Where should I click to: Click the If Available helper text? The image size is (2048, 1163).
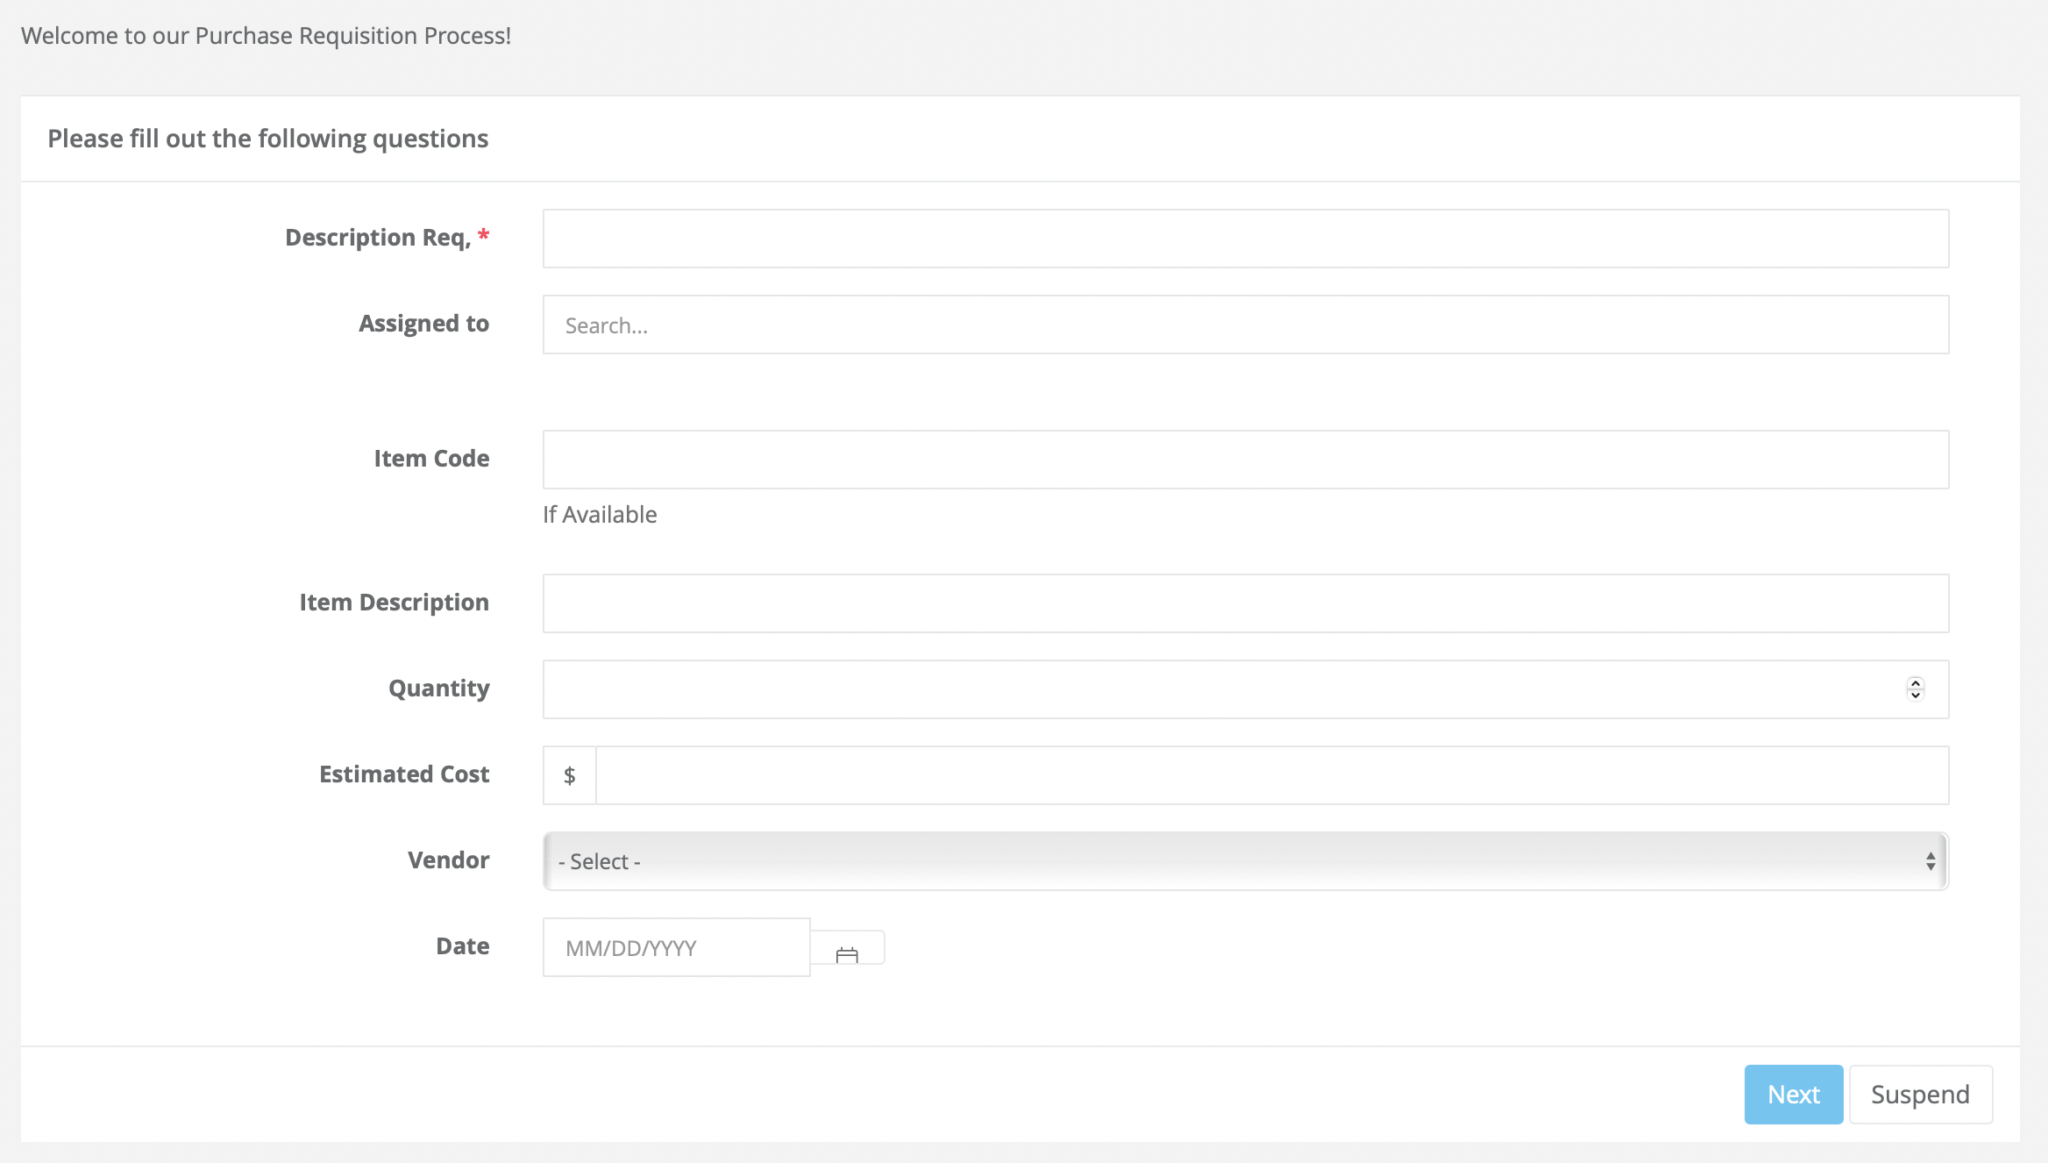[x=598, y=514]
